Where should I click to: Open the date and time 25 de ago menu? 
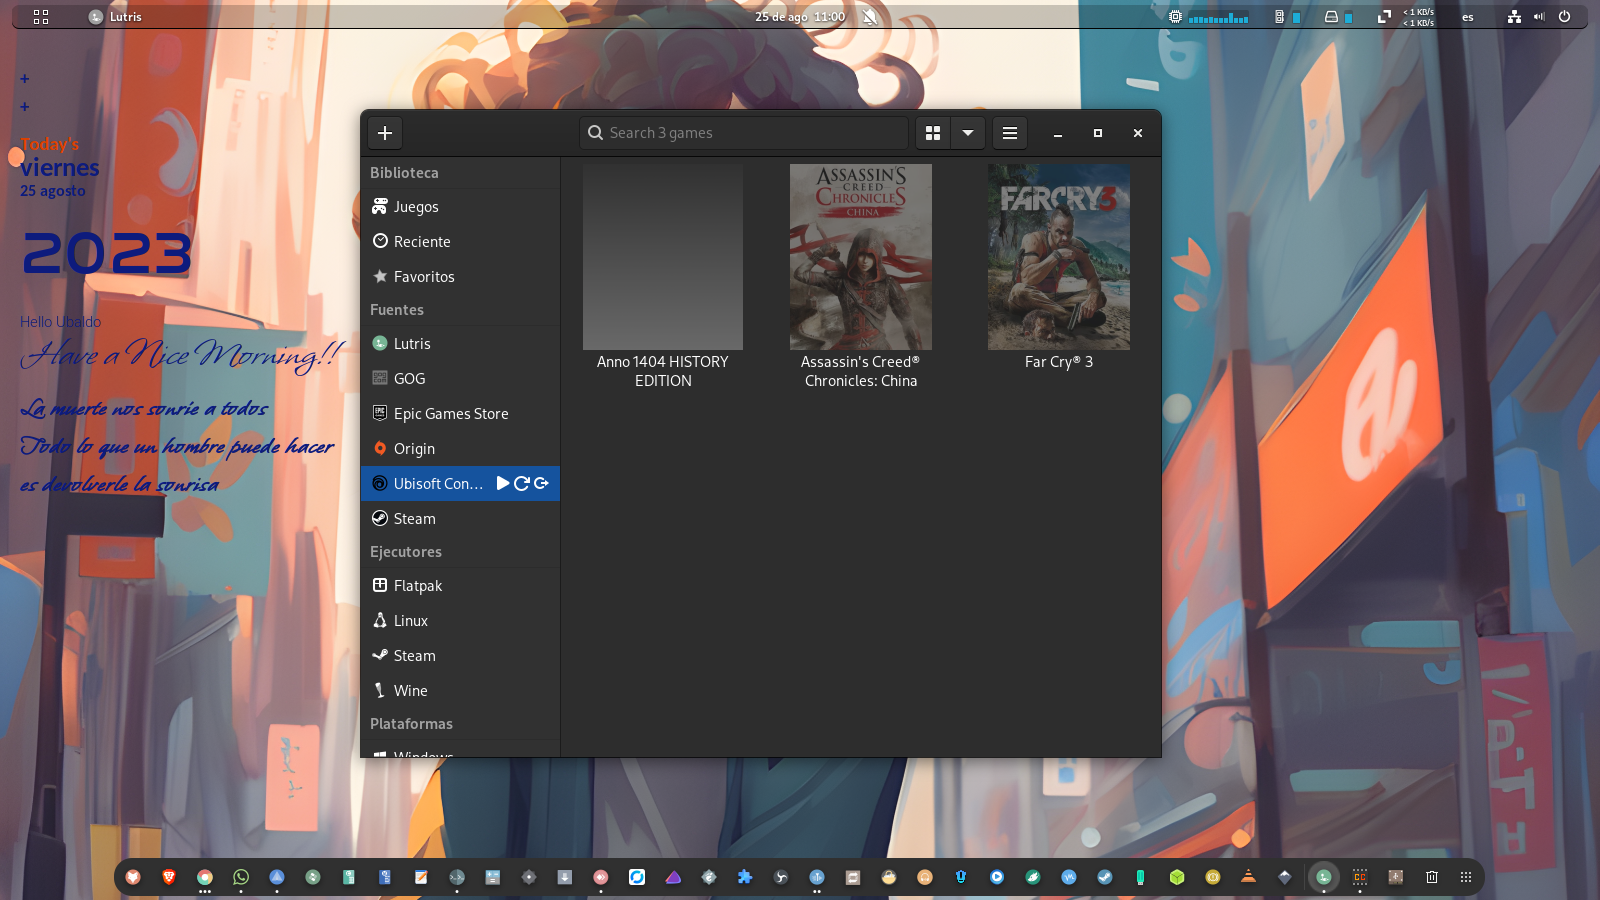800,17
